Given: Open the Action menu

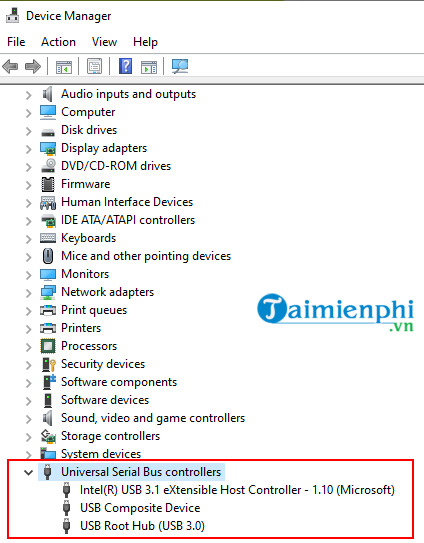Looking at the screenshot, I should coord(58,42).
